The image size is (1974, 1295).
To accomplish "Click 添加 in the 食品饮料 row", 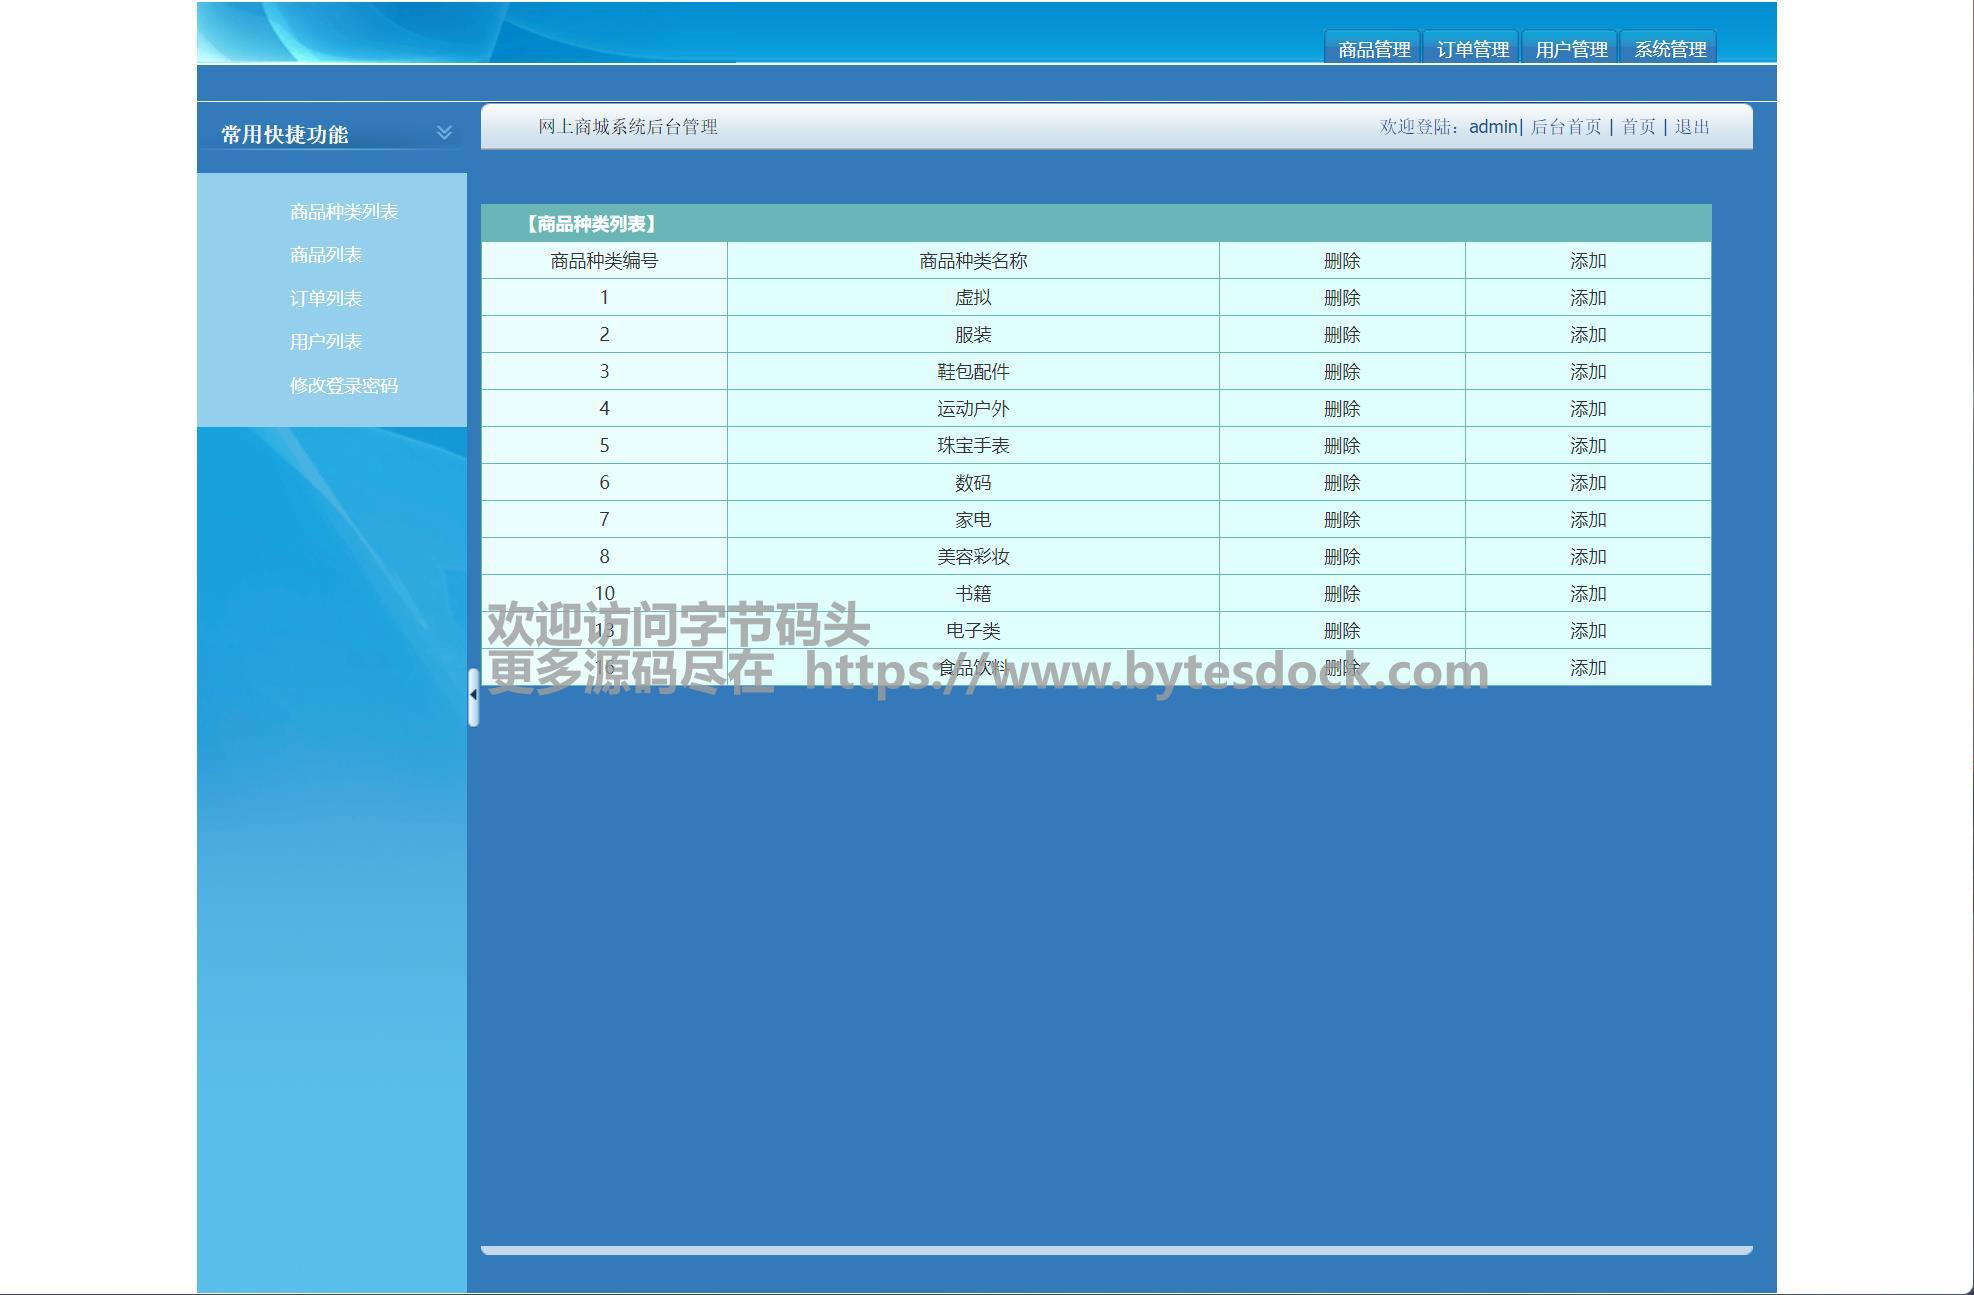I will point(1587,668).
